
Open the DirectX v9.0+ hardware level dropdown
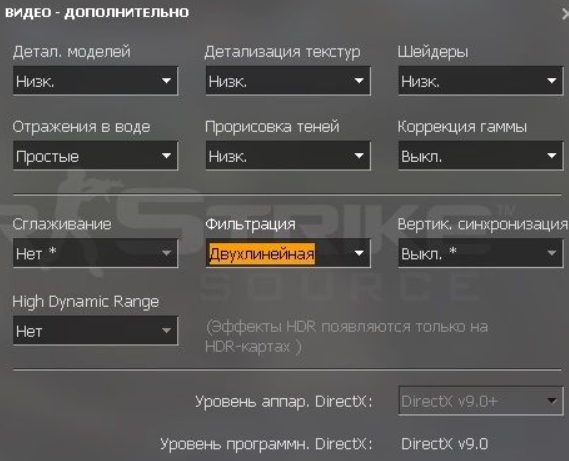coord(480,401)
